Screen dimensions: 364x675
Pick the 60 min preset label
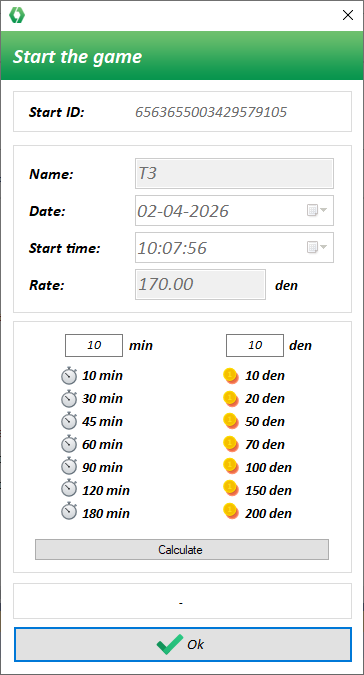click(102, 445)
